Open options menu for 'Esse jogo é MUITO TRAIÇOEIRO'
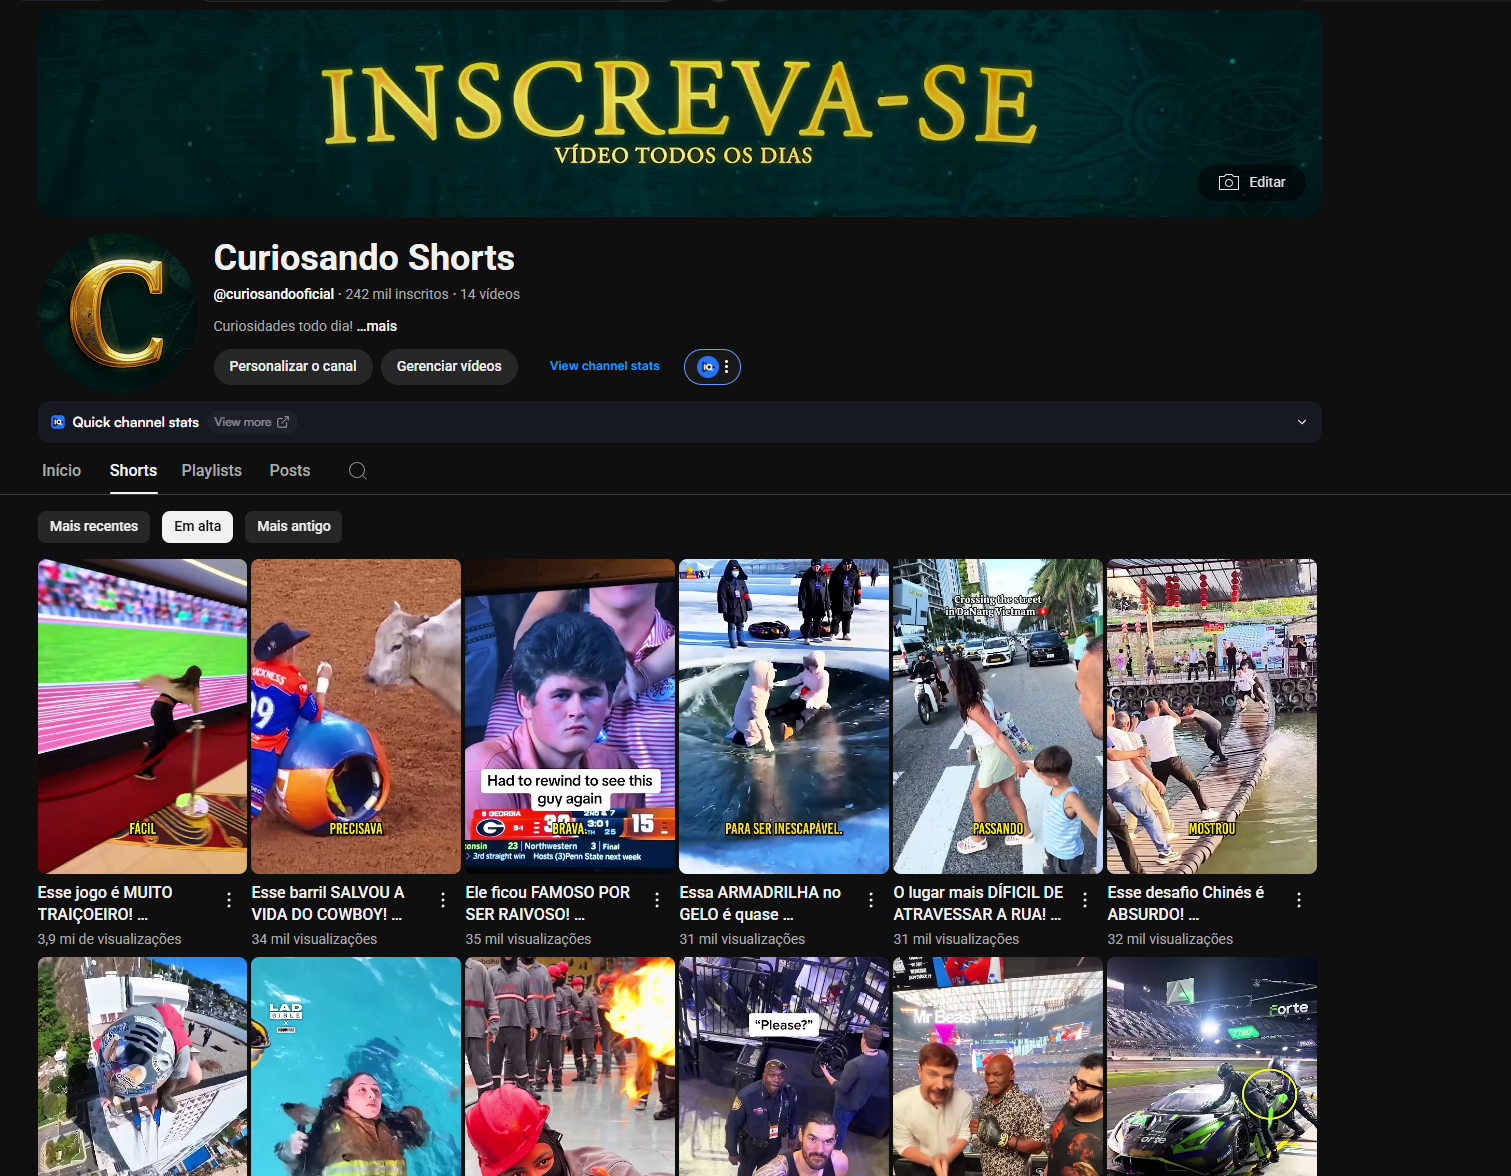Screen dimensions: 1511x1176 tap(229, 900)
